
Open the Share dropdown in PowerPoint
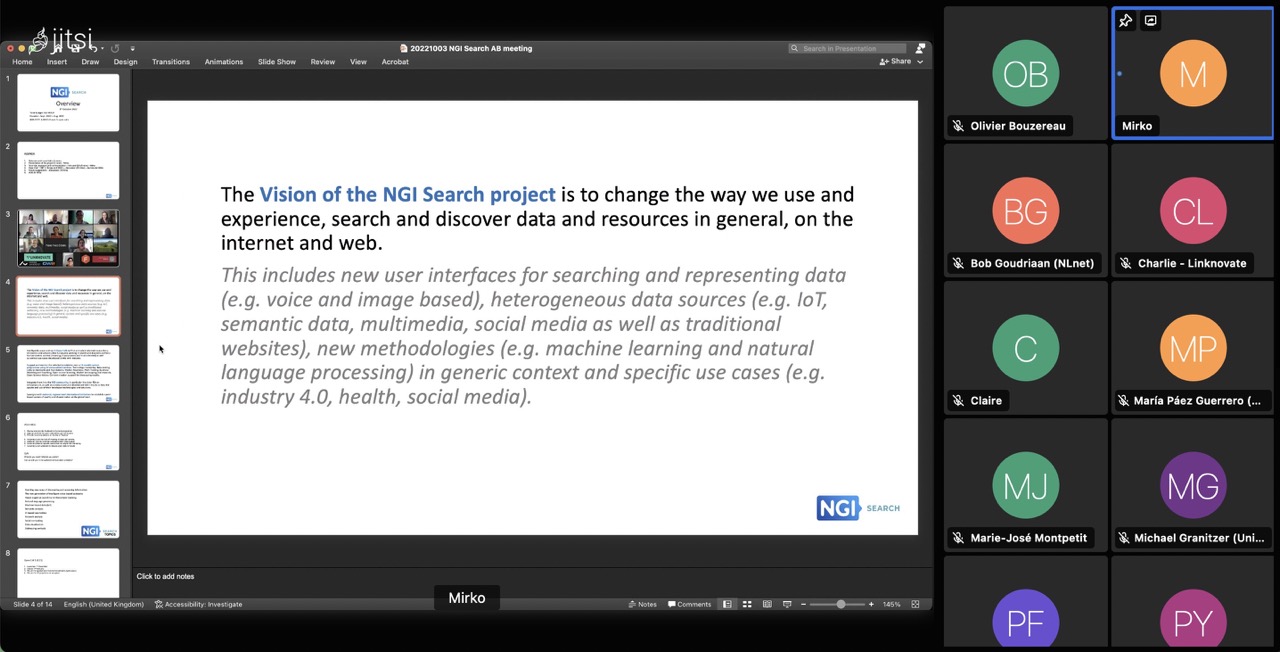901,62
